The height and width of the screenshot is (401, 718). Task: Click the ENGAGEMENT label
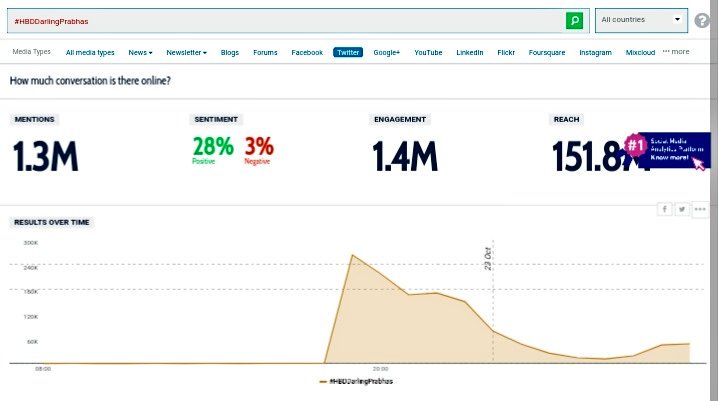[400, 119]
